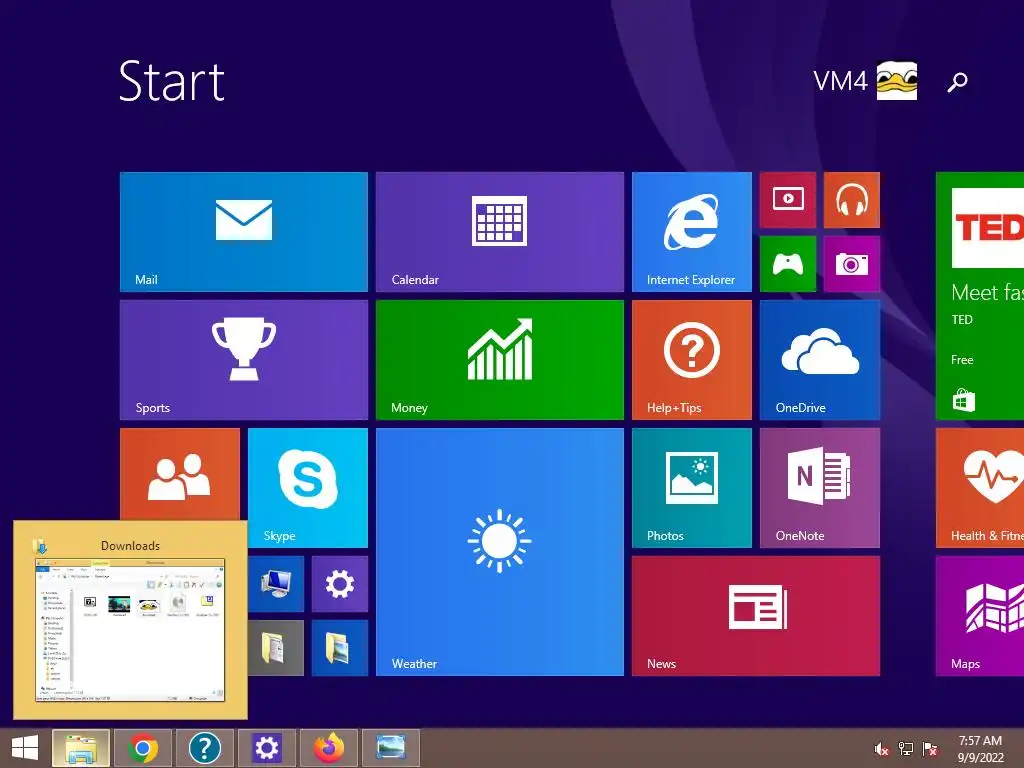Click the "Downloads" preview title
Screen dimensions: 1024x768
pos(131,545)
